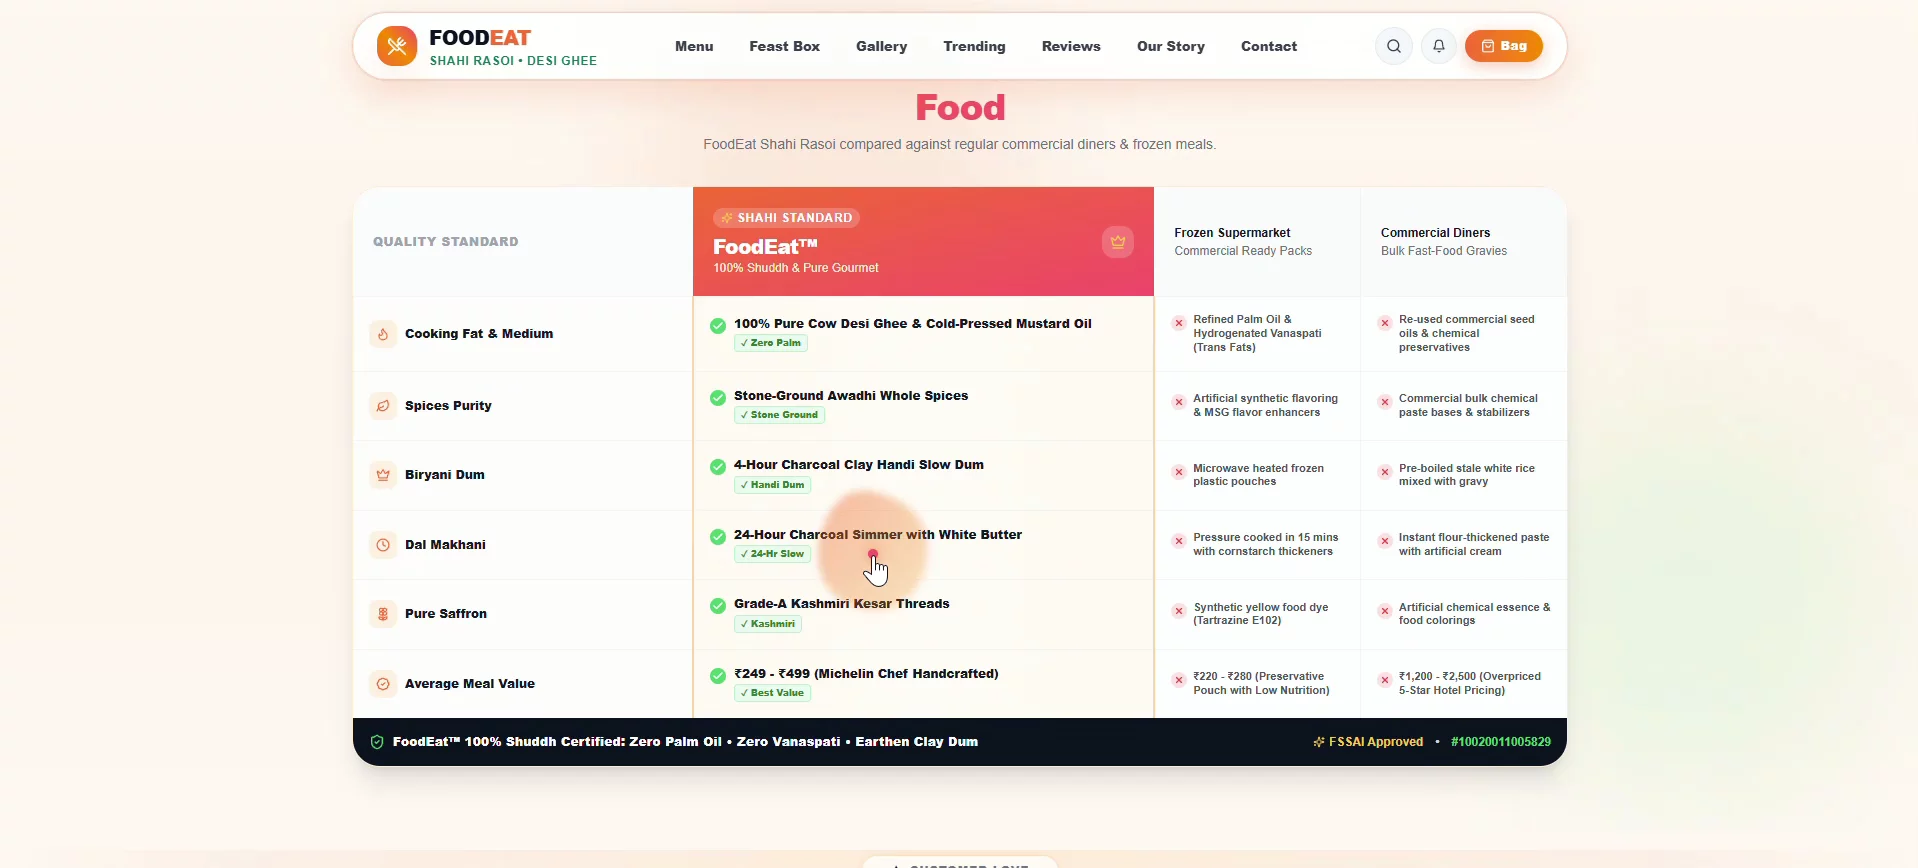Select the Trending nav item
Image resolution: width=1918 pixels, height=868 pixels.
[975, 46]
